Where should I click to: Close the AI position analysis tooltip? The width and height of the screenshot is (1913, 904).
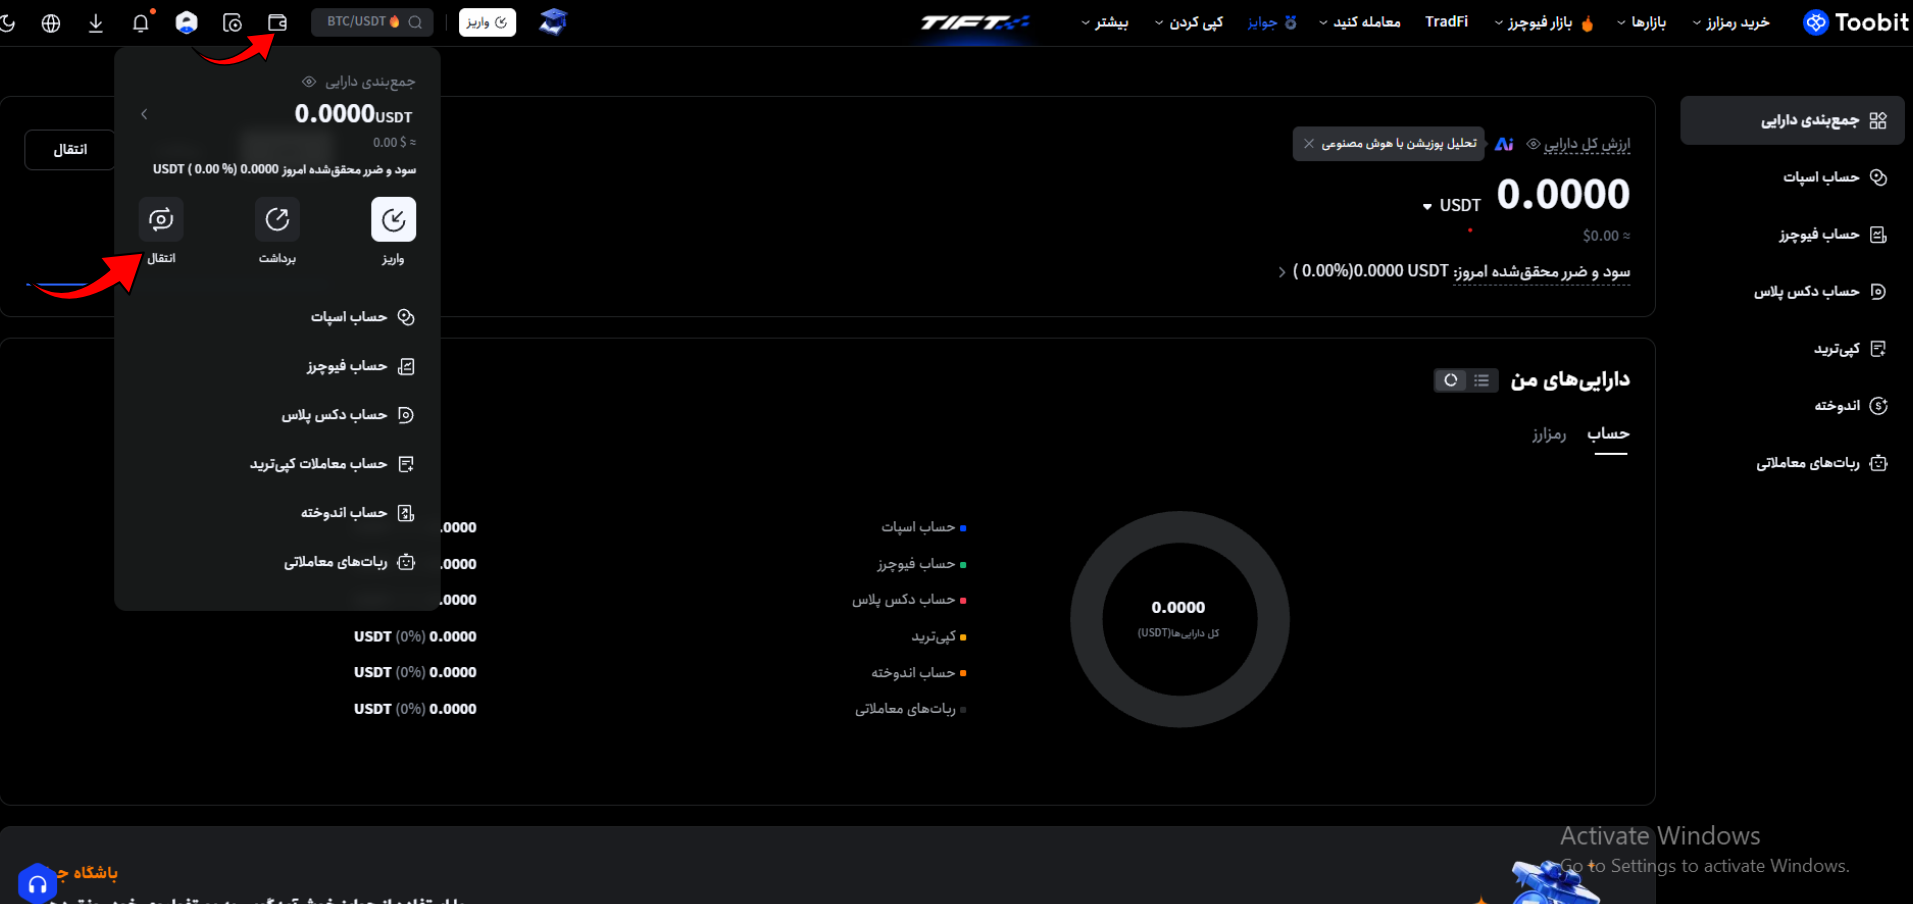point(1308,144)
